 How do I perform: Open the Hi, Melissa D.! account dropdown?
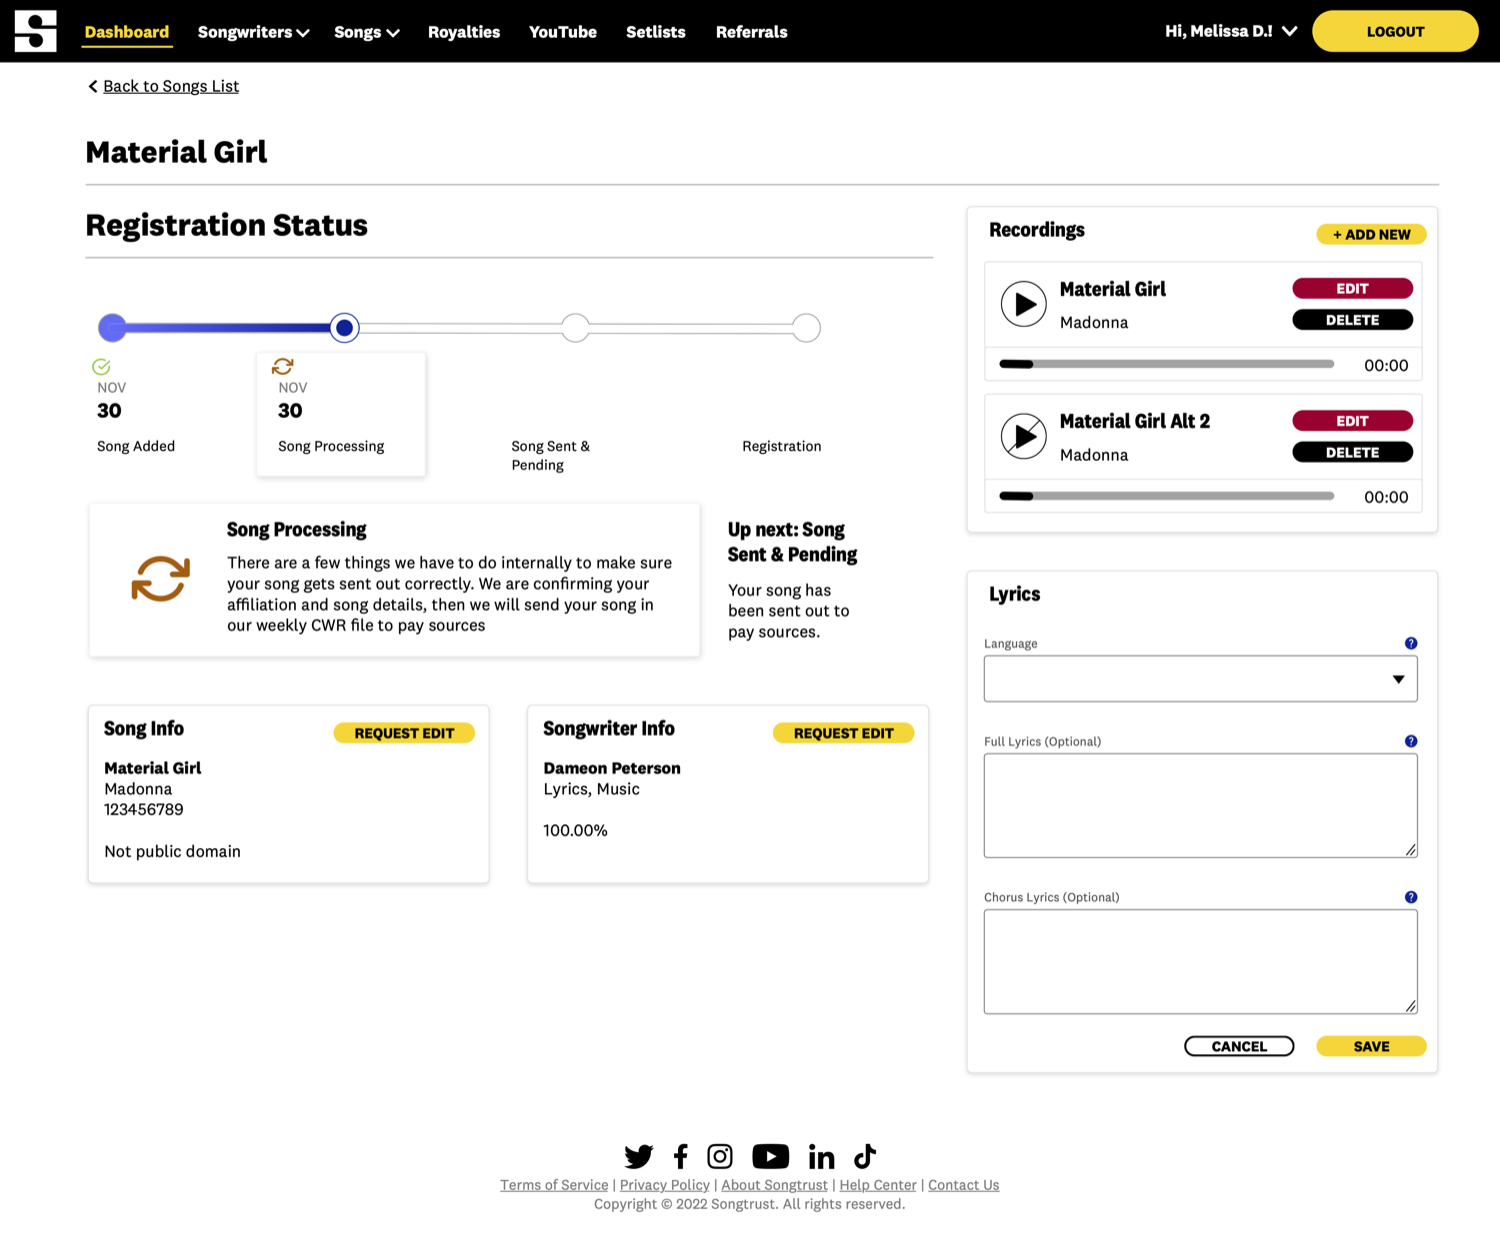(1231, 31)
